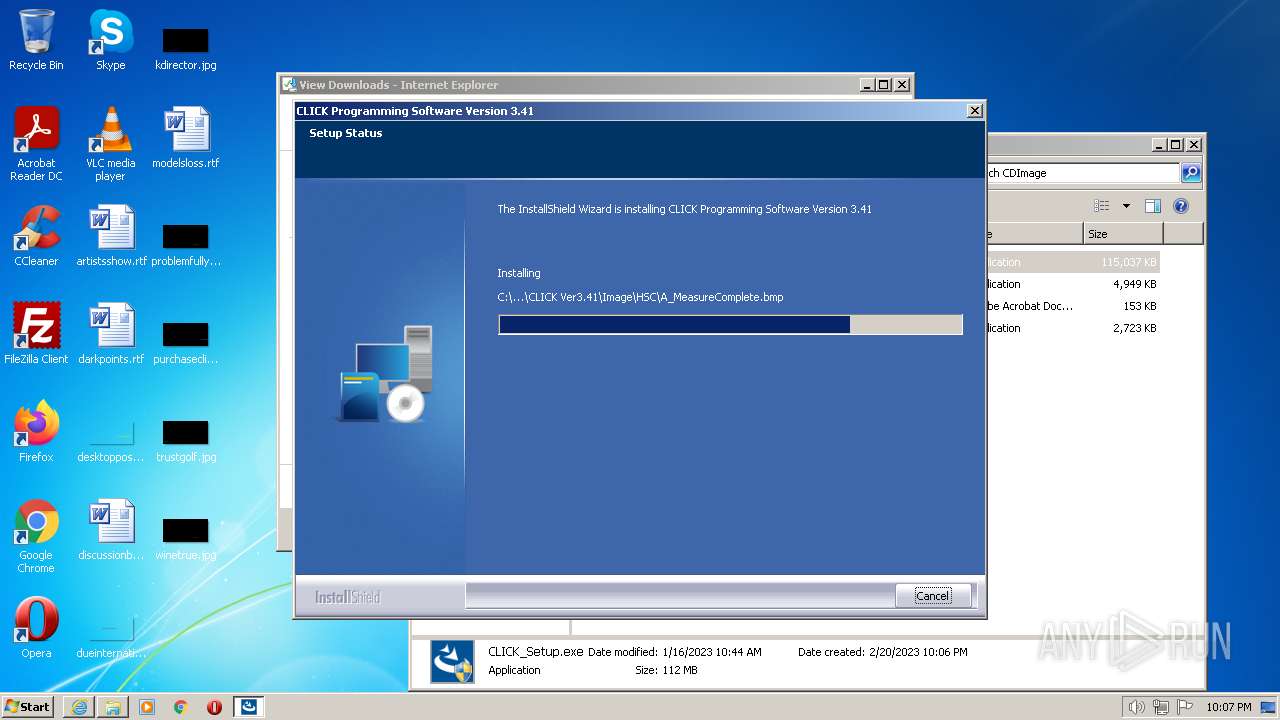The width and height of the screenshot is (1280, 720).
Task: Select the dueinternat desktop file
Action: (111, 636)
